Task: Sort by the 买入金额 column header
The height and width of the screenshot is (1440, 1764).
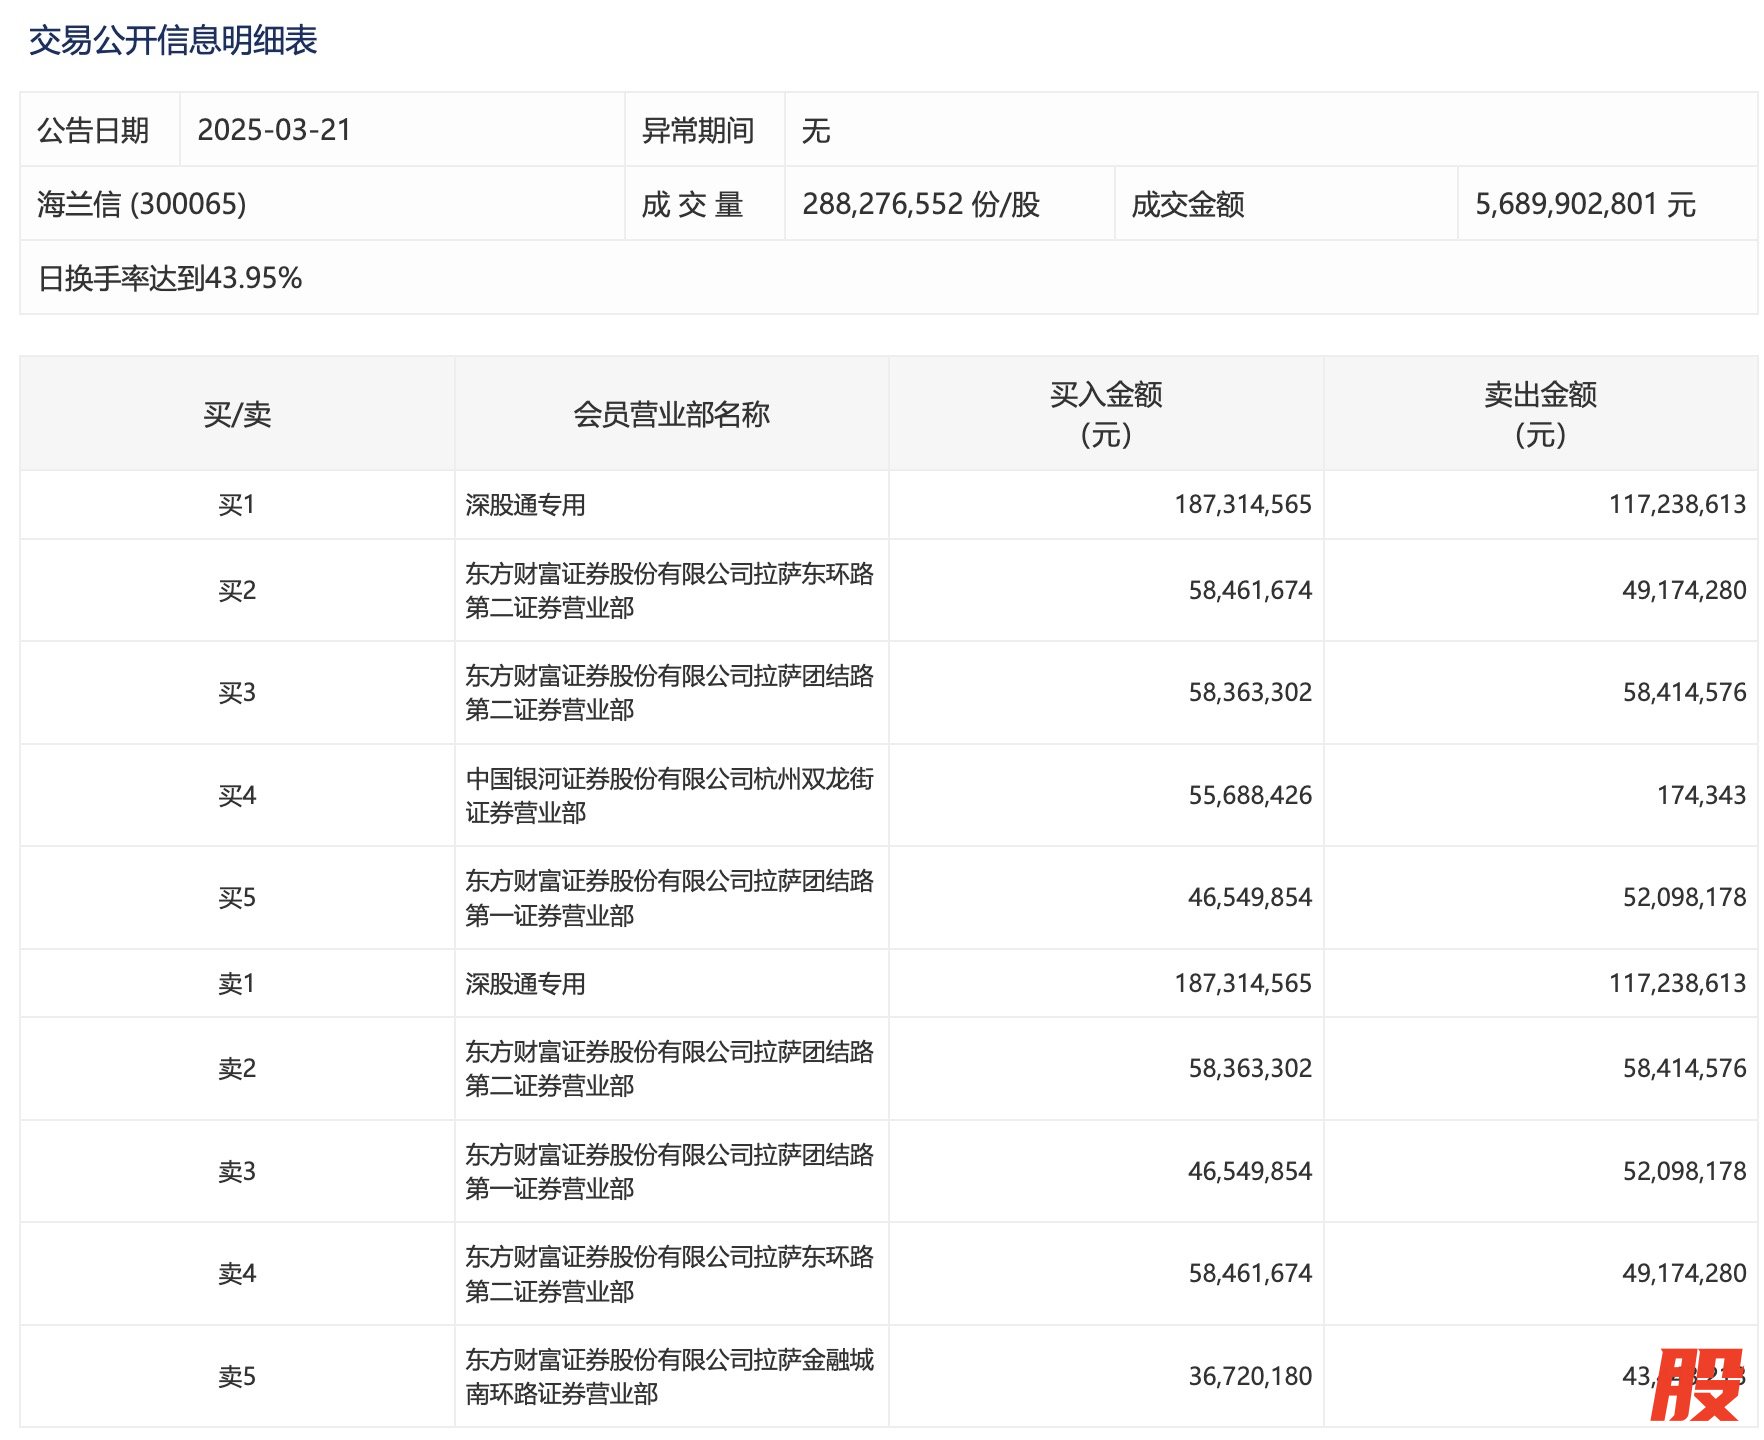Action: pyautogui.click(x=1105, y=414)
